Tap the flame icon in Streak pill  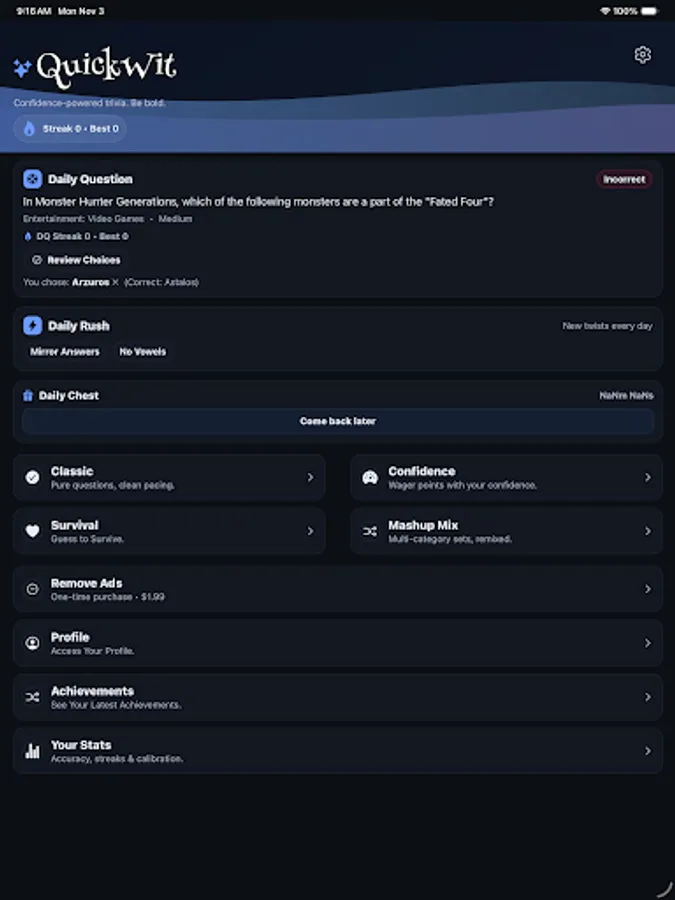click(29, 129)
